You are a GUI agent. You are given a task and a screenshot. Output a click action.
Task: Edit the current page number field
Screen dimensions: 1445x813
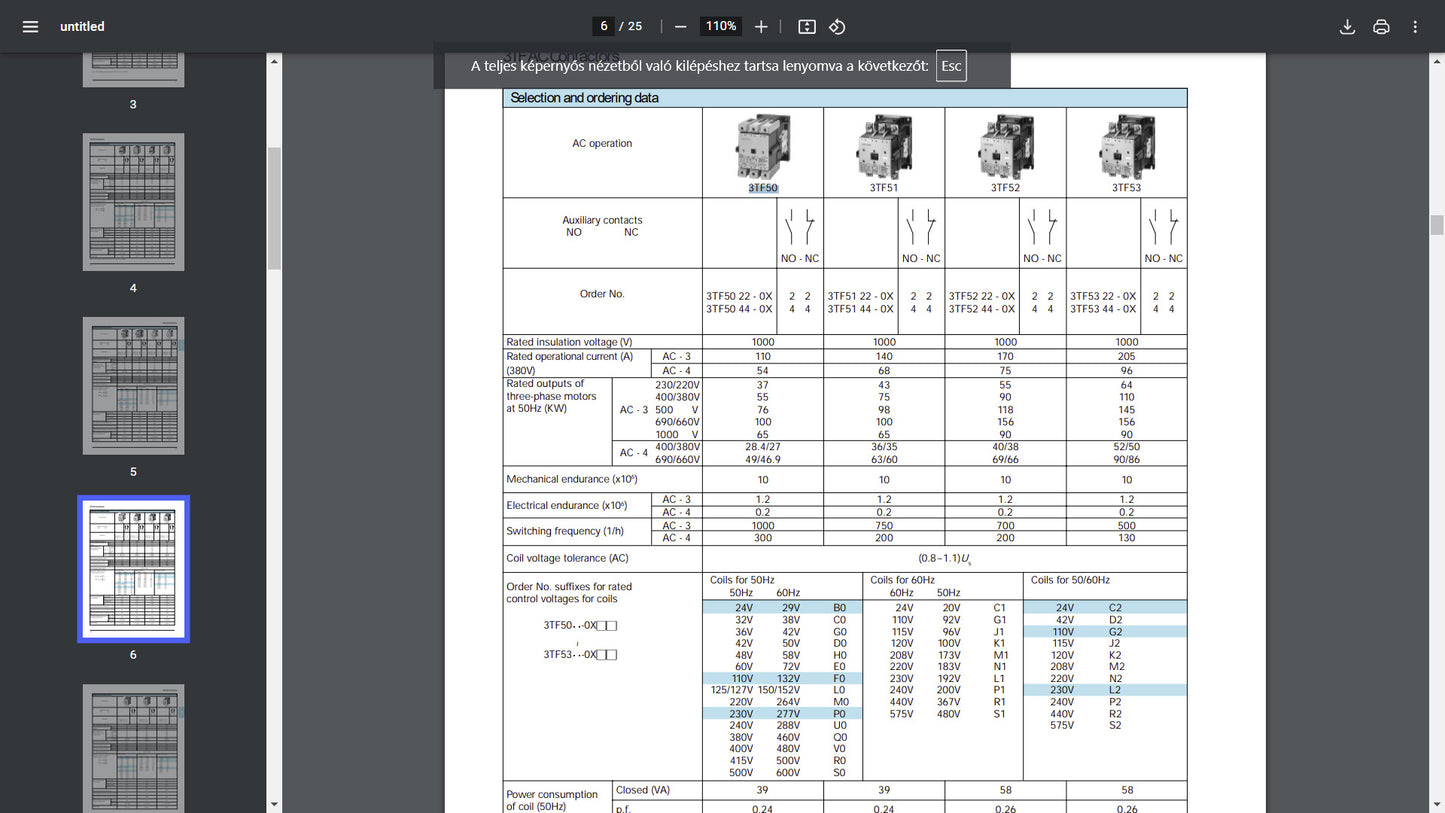(603, 26)
